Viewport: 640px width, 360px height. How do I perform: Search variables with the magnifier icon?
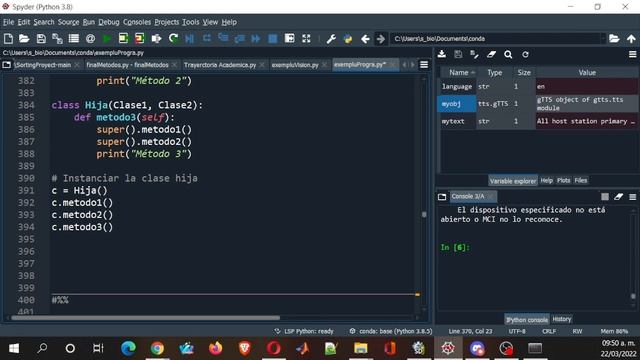tap(508, 54)
